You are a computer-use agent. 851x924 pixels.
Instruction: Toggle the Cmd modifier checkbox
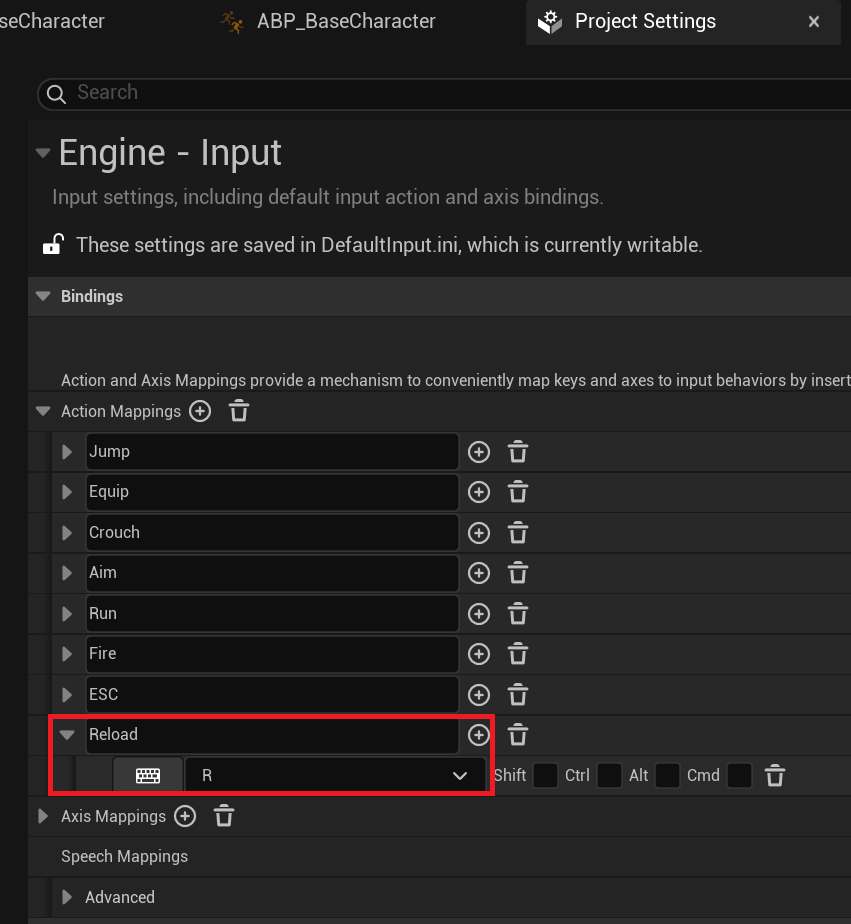739,775
